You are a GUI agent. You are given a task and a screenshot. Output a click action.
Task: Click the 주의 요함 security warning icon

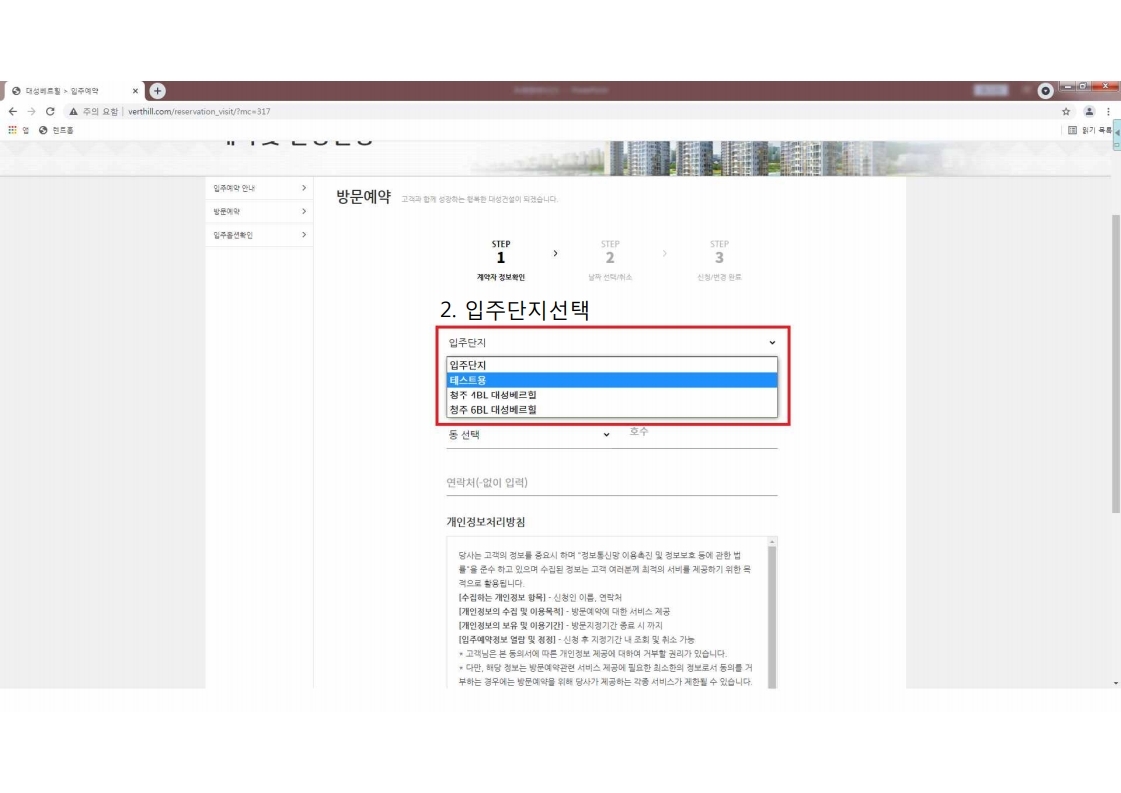[x=74, y=111]
